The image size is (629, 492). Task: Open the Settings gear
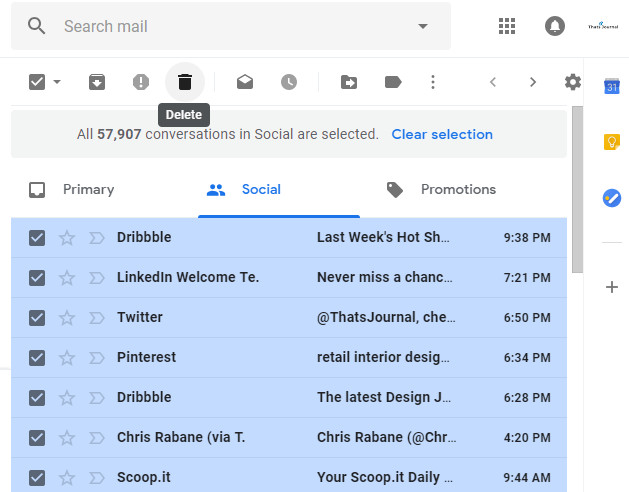pos(573,82)
